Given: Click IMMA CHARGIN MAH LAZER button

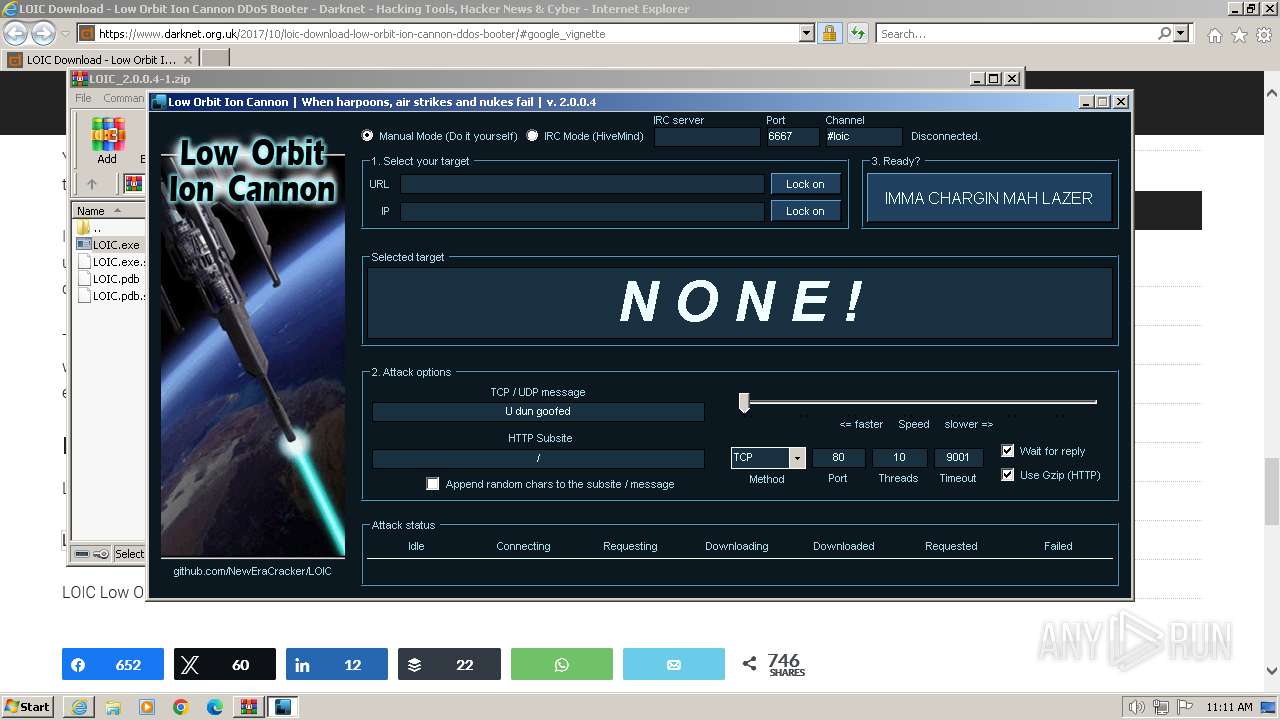Looking at the screenshot, I should click(x=988, y=198).
